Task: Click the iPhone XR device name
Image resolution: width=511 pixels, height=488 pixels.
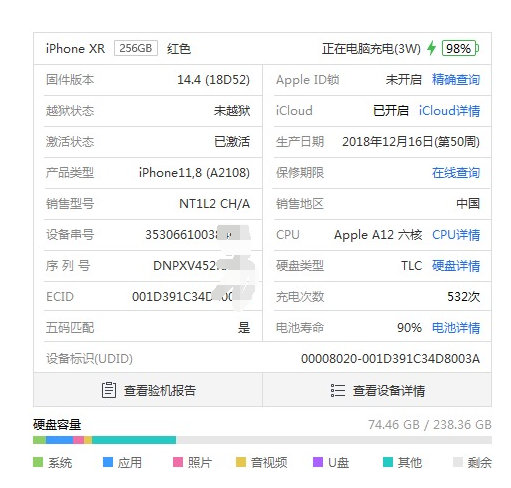Action: pos(75,48)
